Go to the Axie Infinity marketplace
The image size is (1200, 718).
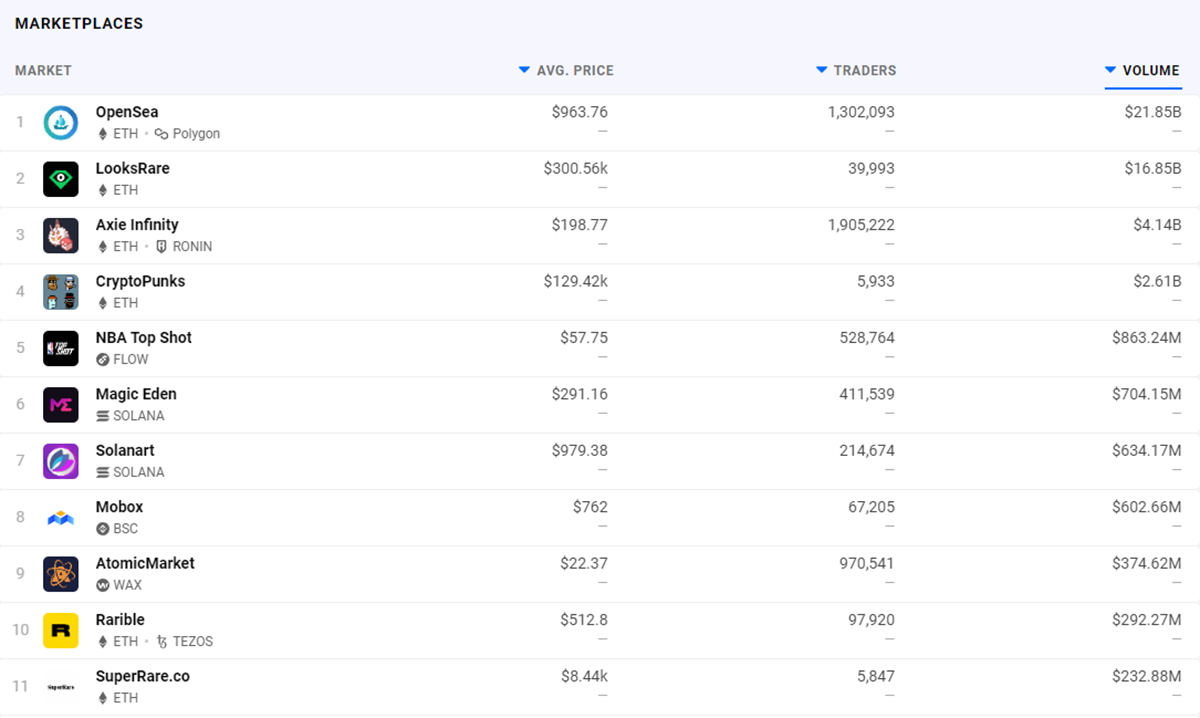137,225
